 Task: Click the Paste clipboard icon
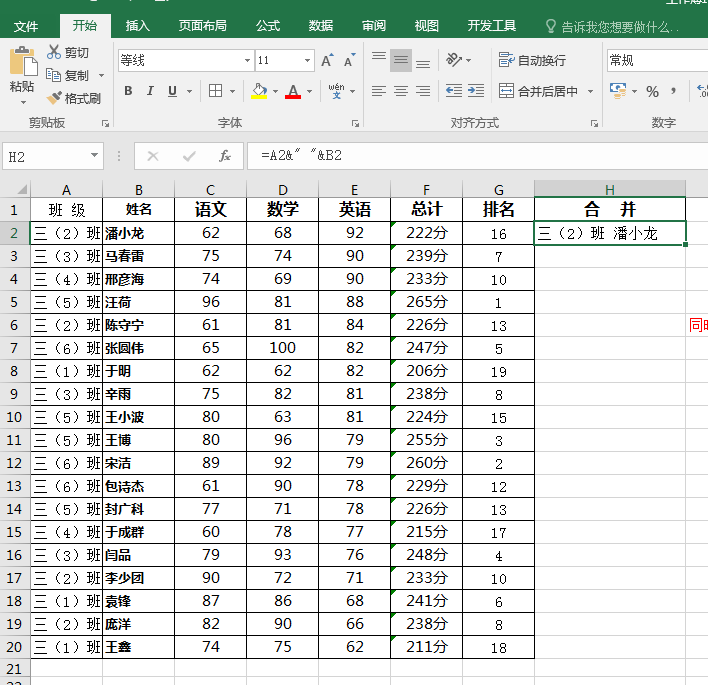(23, 61)
